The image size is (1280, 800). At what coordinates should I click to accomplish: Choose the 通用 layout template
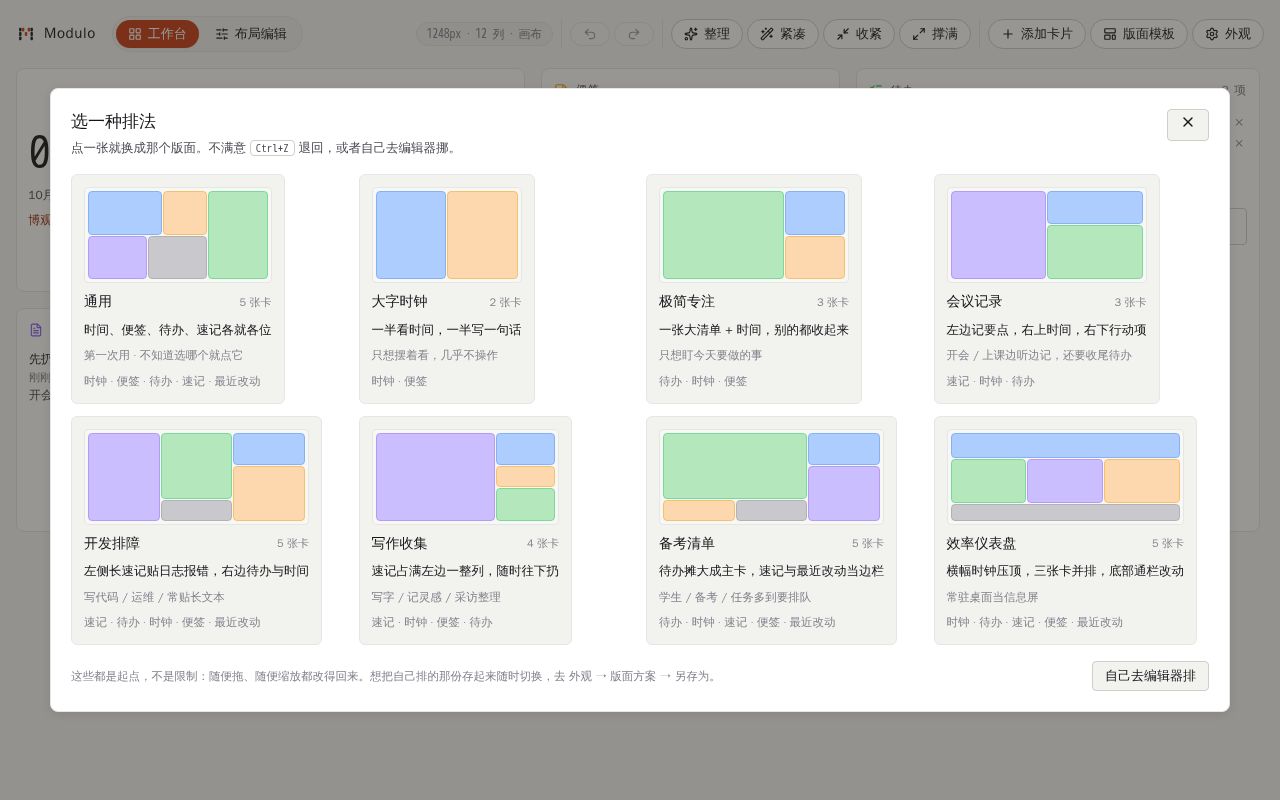point(178,289)
